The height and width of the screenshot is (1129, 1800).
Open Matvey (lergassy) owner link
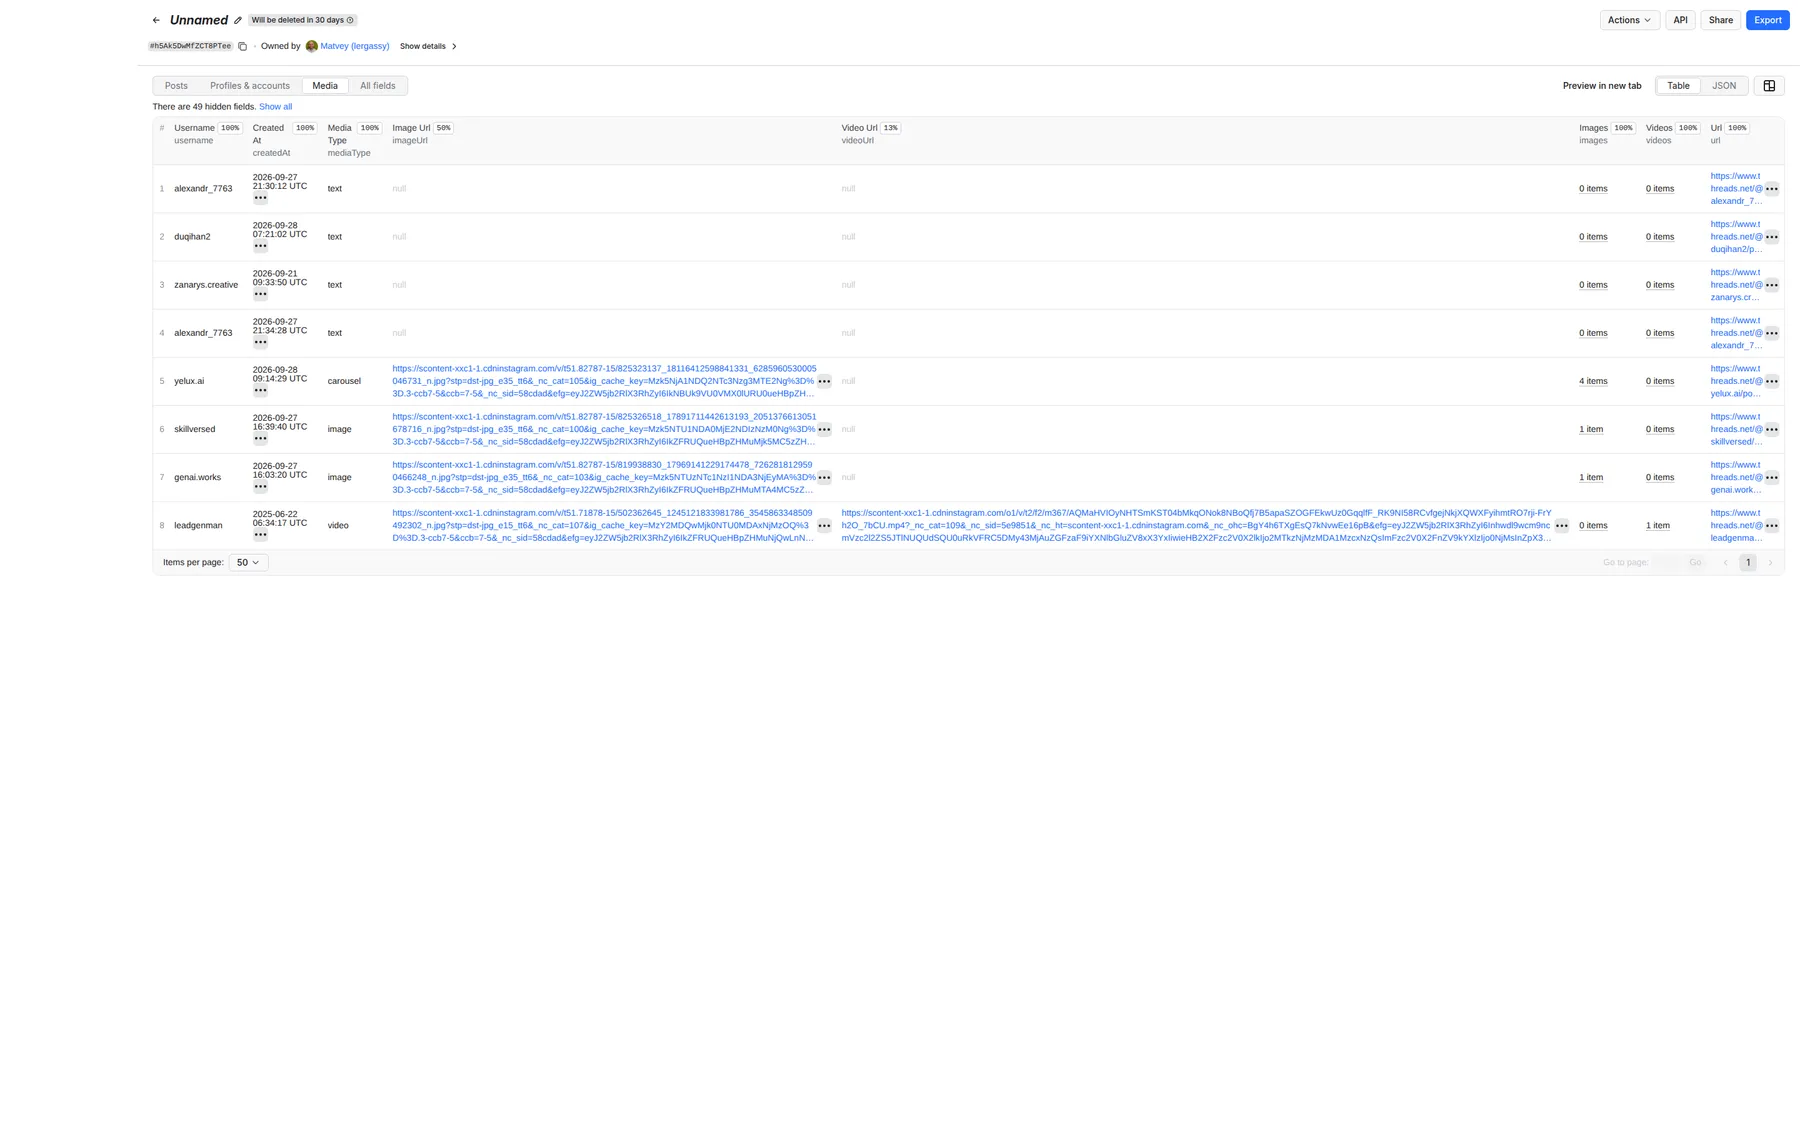click(x=354, y=46)
